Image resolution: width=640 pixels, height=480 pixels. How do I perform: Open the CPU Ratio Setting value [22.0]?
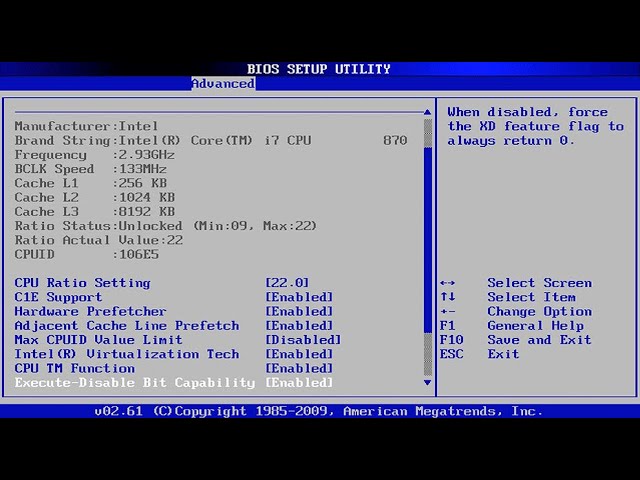click(287, 283)
